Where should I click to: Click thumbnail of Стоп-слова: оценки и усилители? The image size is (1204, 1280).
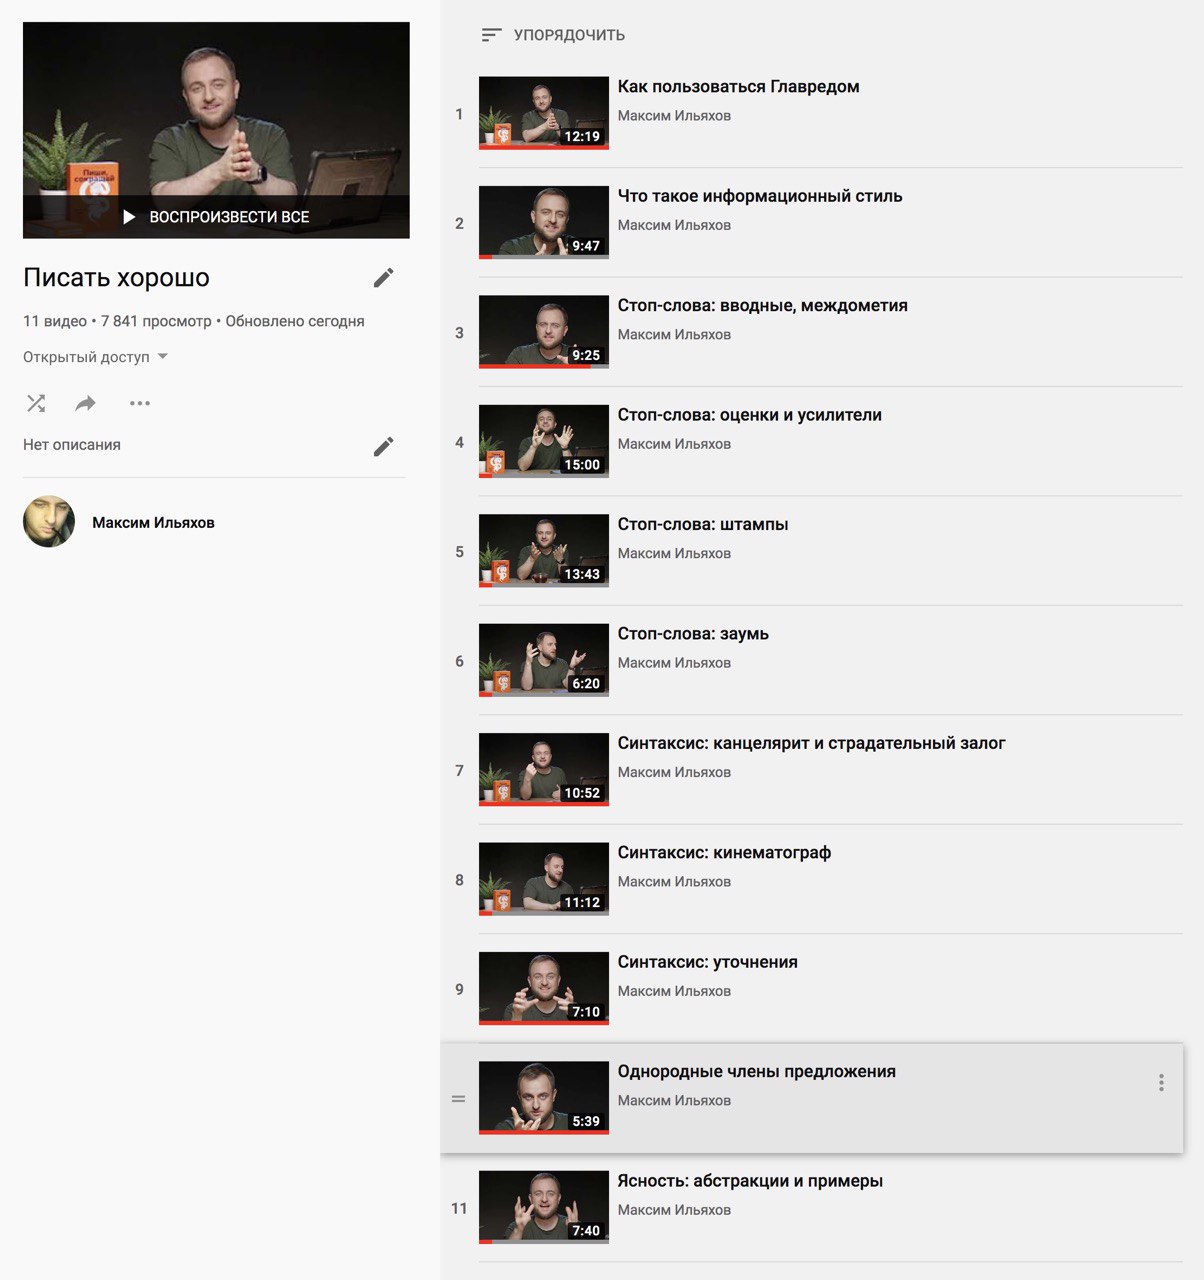pyautogui.click(x=544, y=441)
